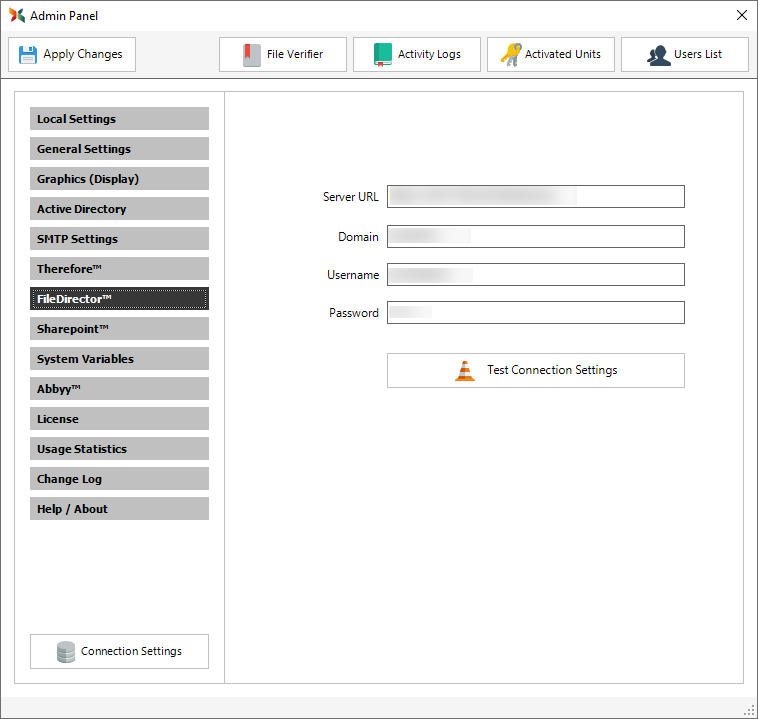Viewport: 758px width, 719px height.
Task: Click the keys icon for Activated Units
Action: (x=511, y=54)
